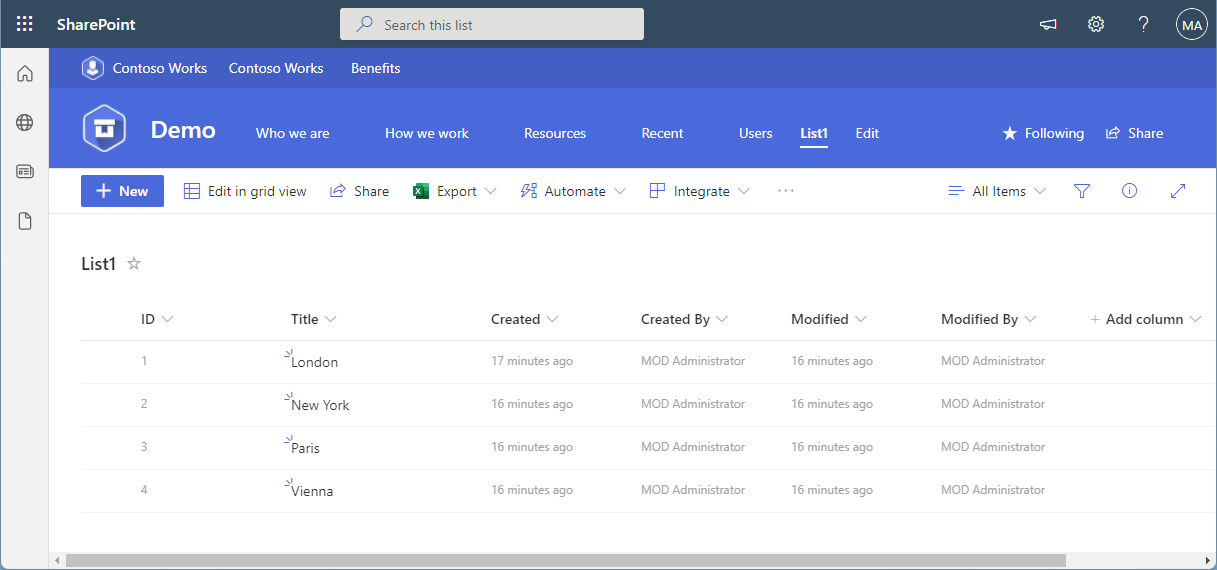1217x570 pixels.
Task: Click the globe My Sites sidebar icon
Action: click(25, 123)
